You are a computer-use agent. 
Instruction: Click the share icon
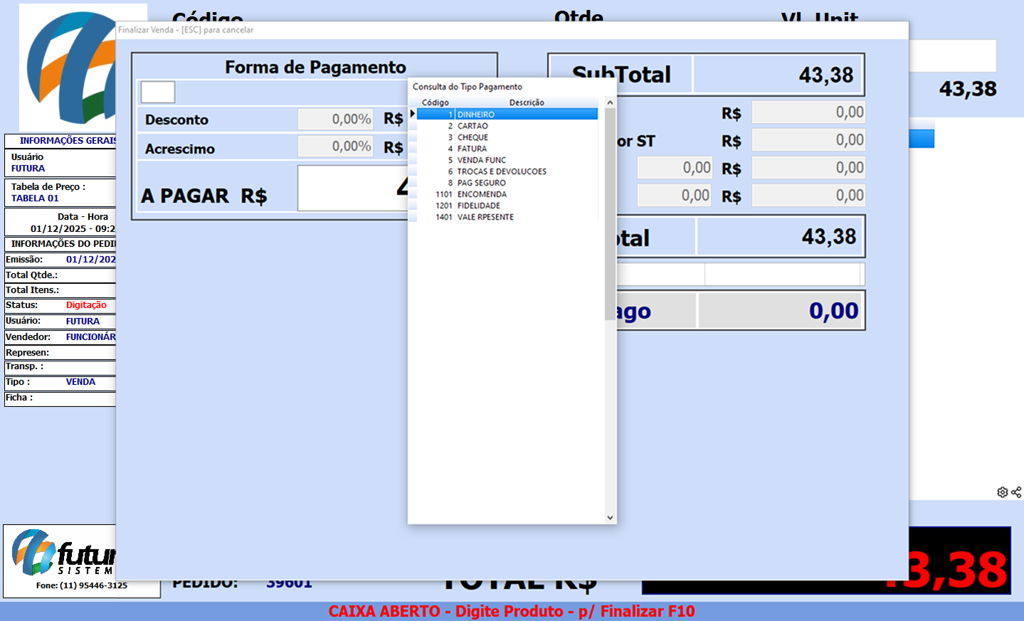pos(1016,492)
